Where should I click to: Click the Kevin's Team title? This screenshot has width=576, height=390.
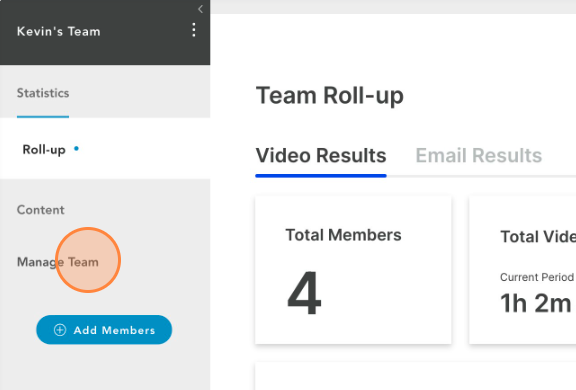pyautogui.click(x=59, y=32)
